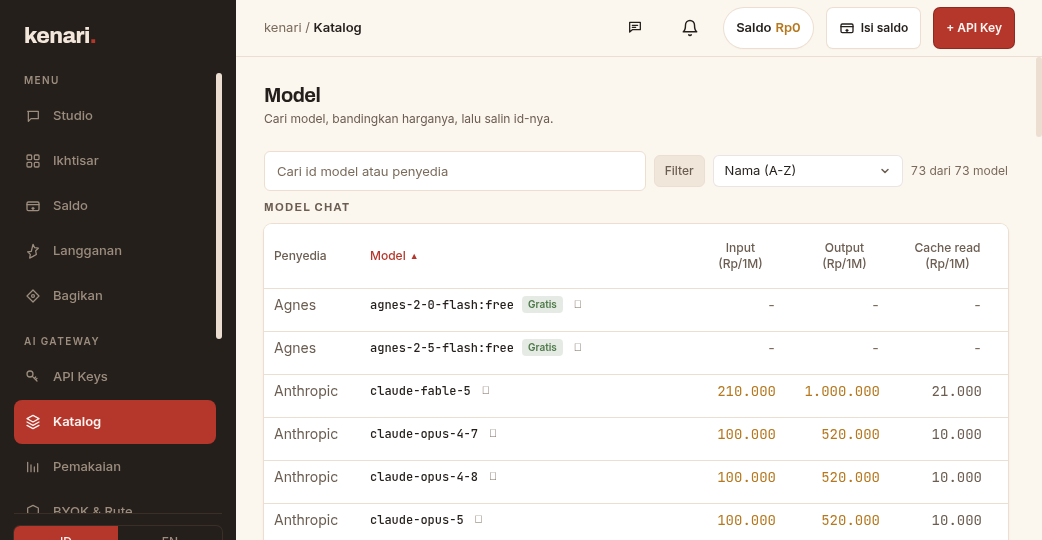
Task: Select the claude-opus-4-7 model name
Action: click(x=424, y=434)
